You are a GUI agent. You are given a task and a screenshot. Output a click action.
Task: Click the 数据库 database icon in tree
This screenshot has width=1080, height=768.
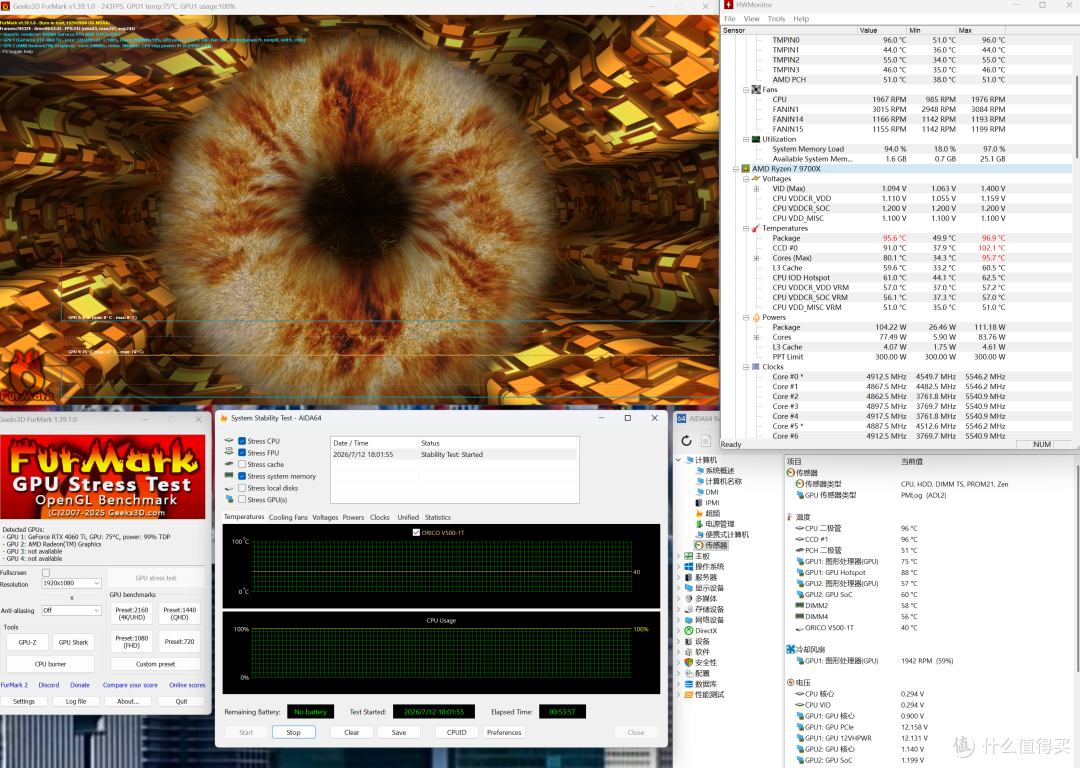coord(688,684)
